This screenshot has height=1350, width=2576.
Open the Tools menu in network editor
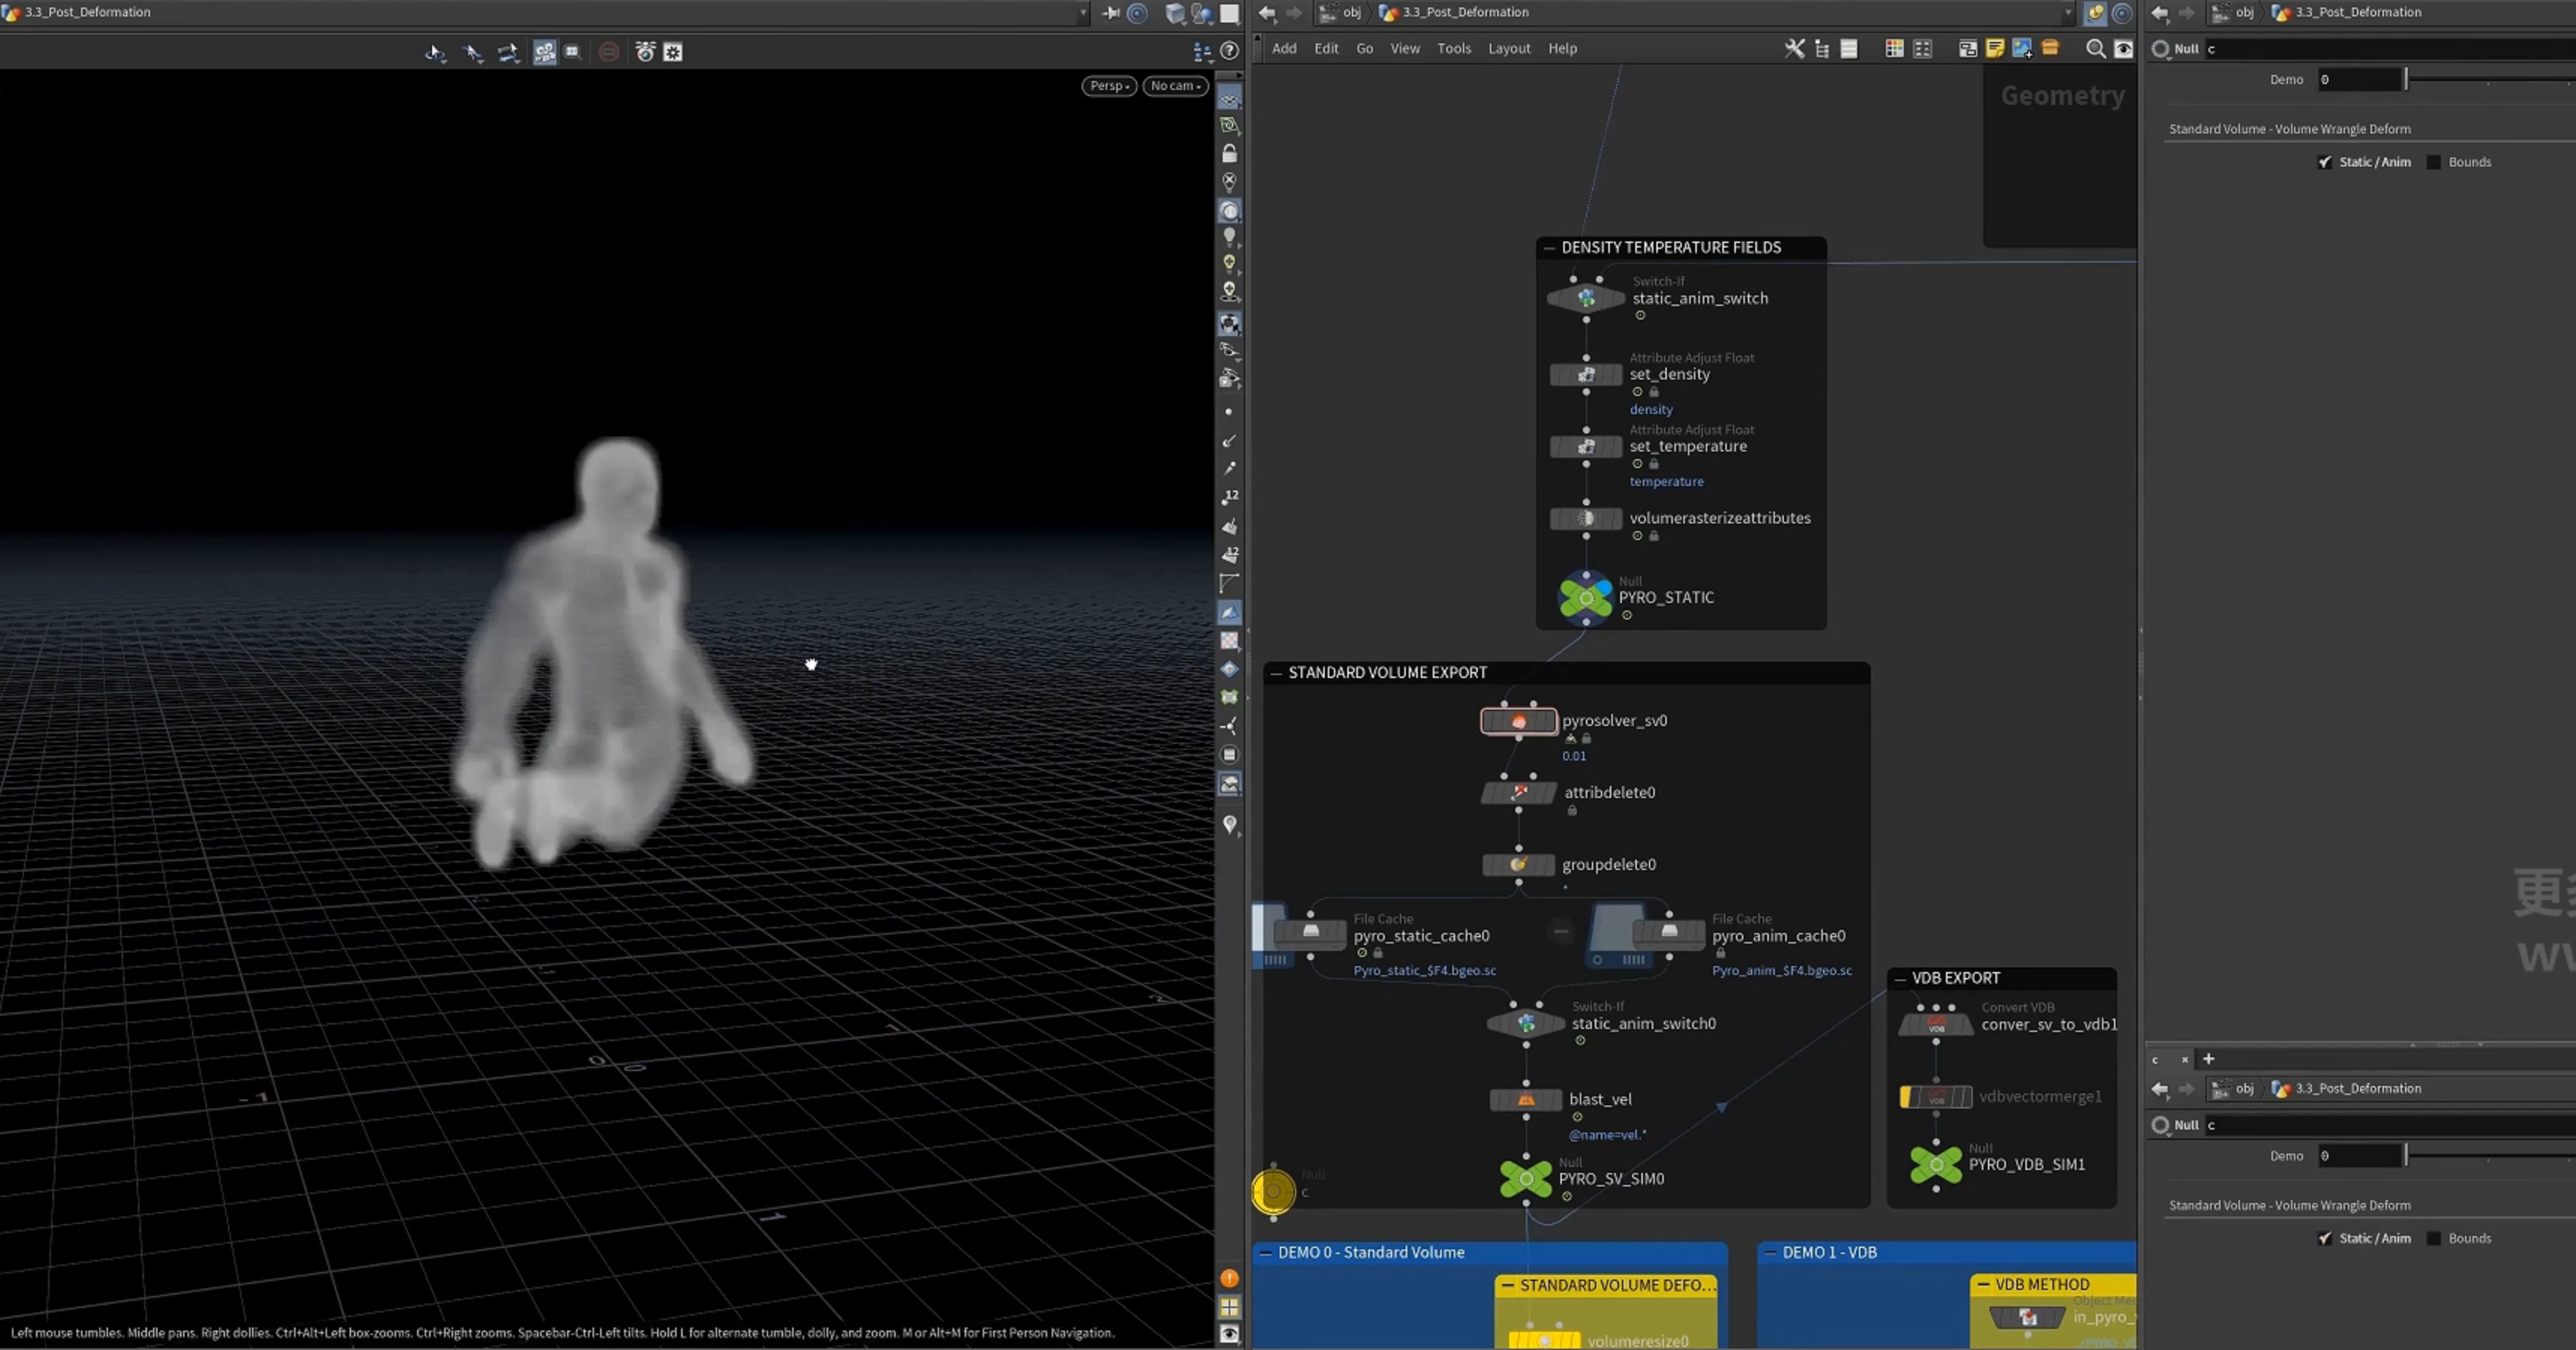point(1453,48)
